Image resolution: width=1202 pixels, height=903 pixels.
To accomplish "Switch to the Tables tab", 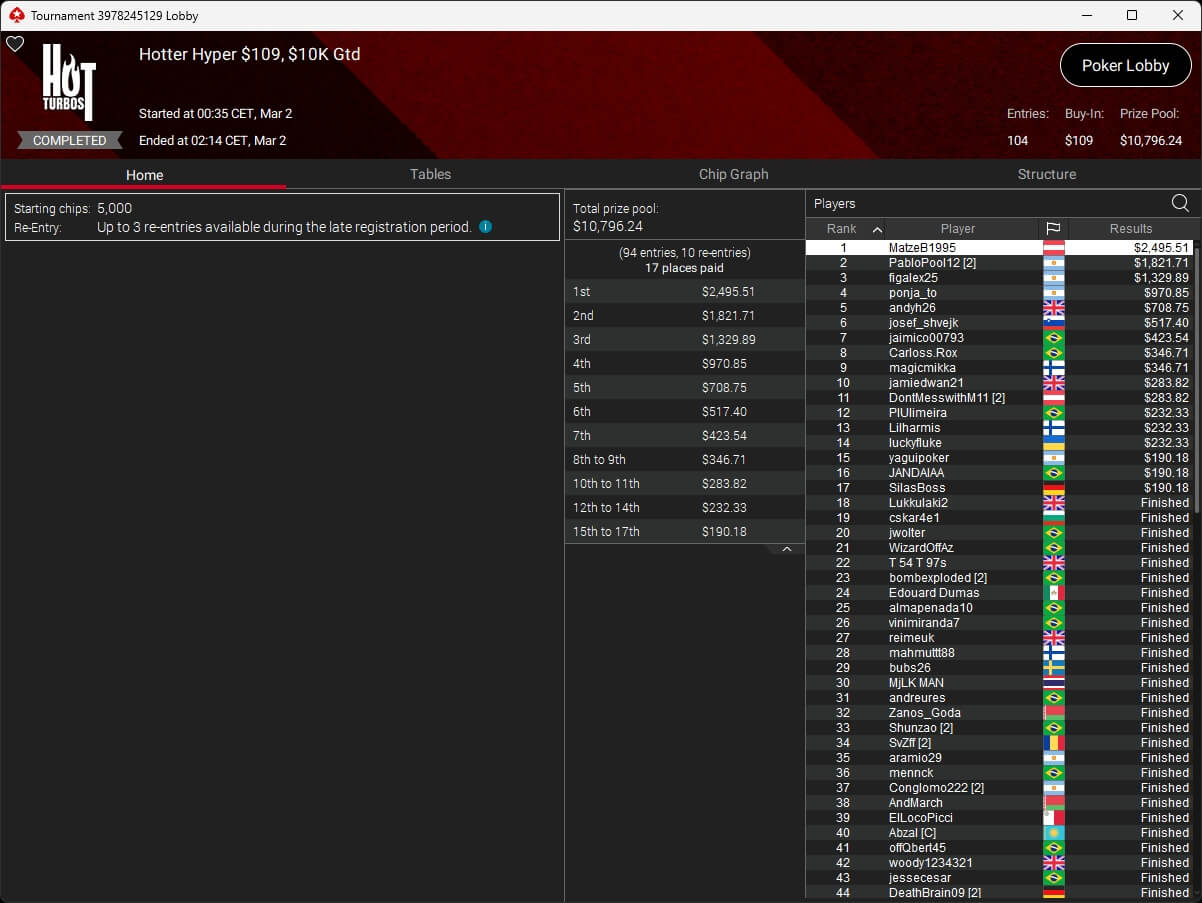I will click(x=430, y=174).
